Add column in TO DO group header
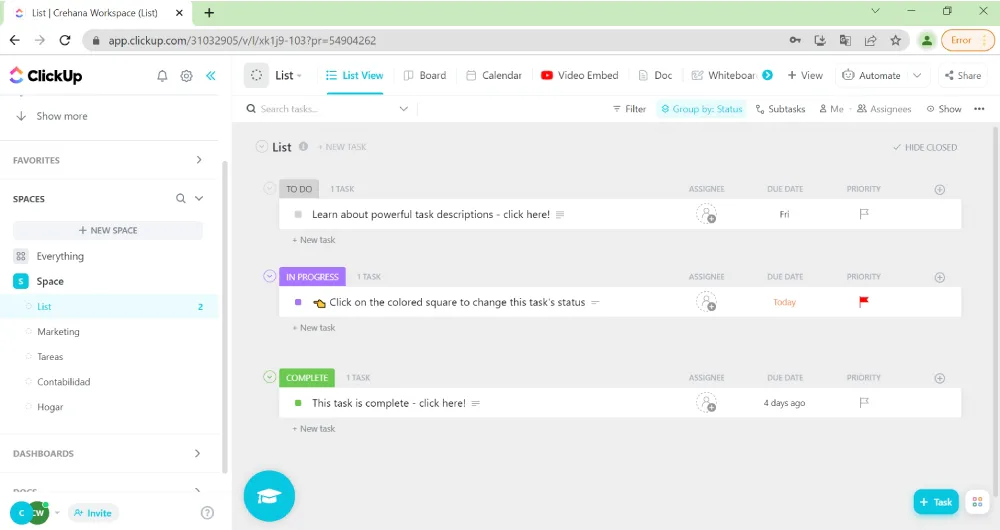 click(x=939, y=189)
